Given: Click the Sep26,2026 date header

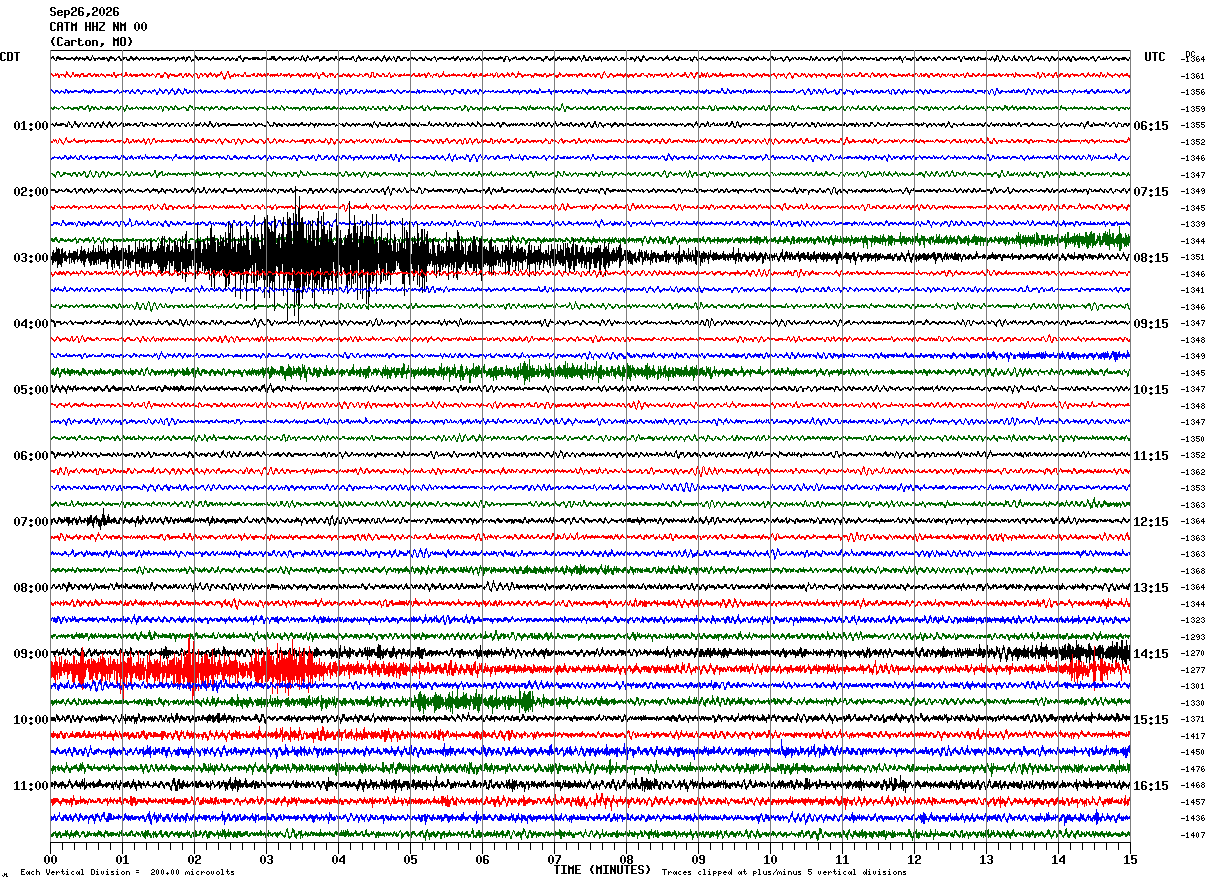Looking at the screenshot, I should [84, 12].
